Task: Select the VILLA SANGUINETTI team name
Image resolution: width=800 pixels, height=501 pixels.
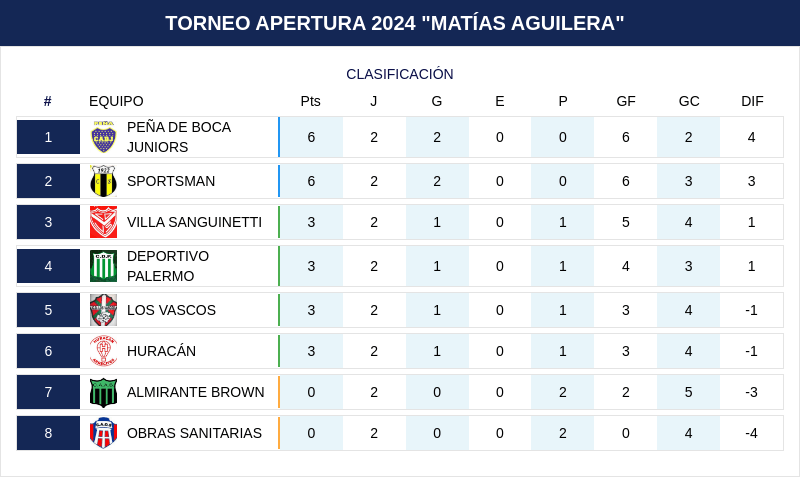Action: pyautogui.click(x=194, y=222)
